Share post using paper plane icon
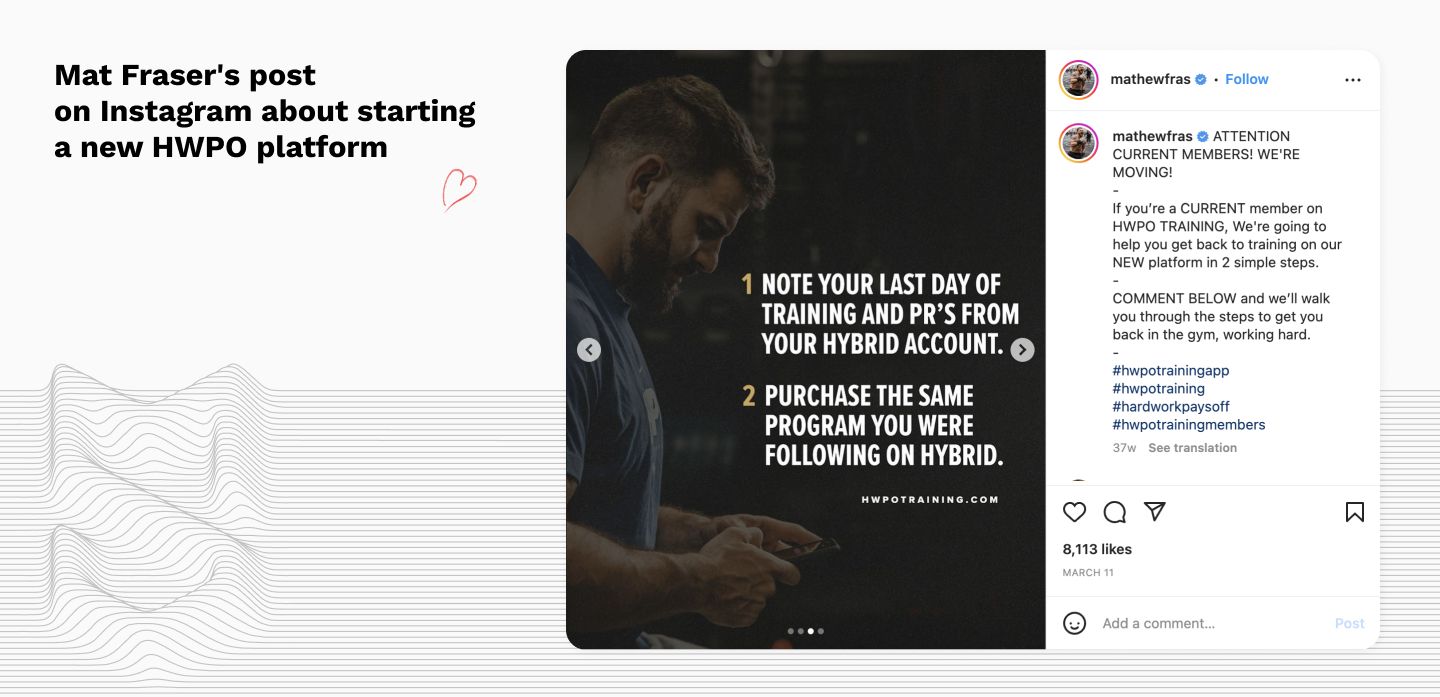Image resolution: width=1440 pixels, height=697 pixels. click(x=1155, y=511)
